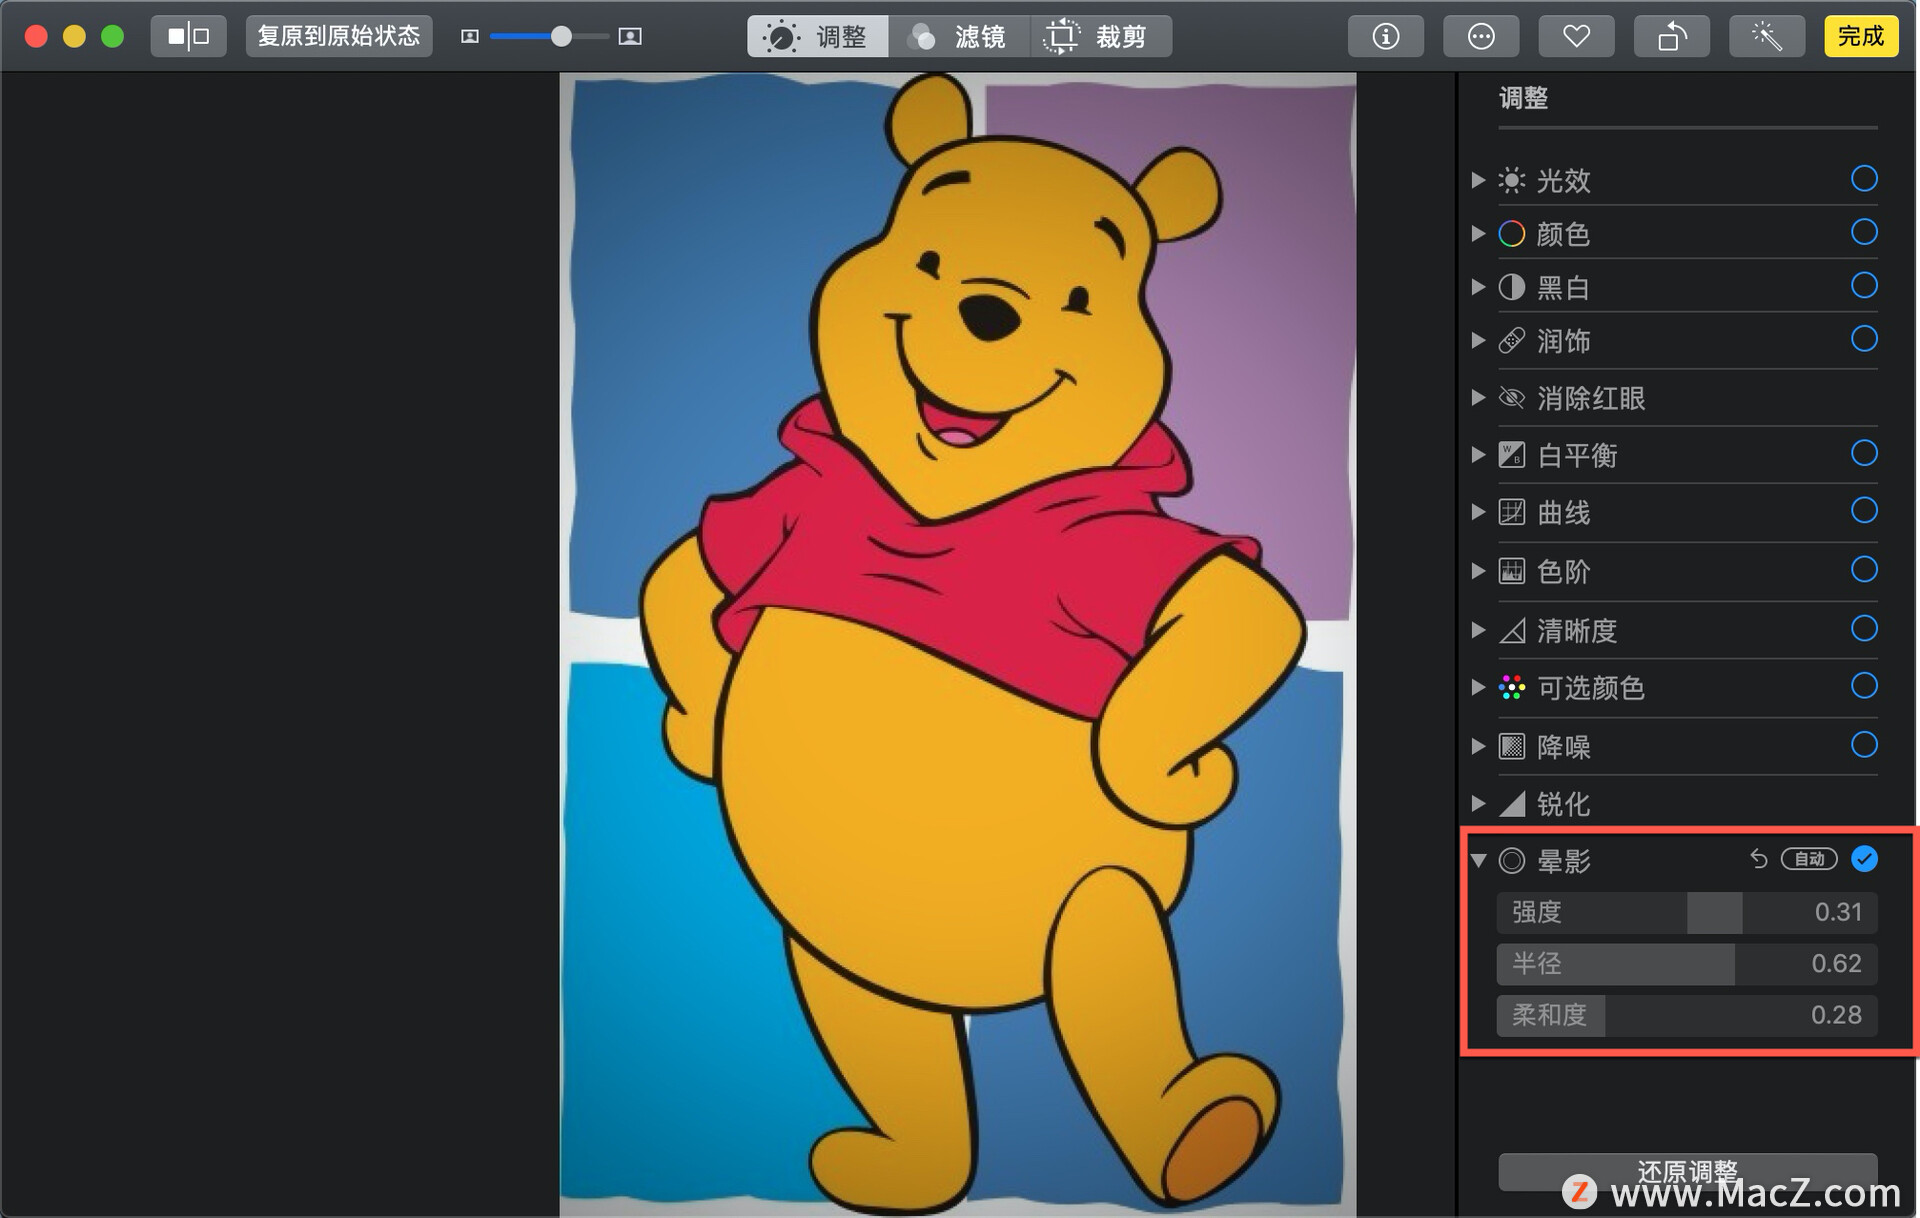
Task: Expand the 消除红眼 section triangle
Action: [1478, 398]
